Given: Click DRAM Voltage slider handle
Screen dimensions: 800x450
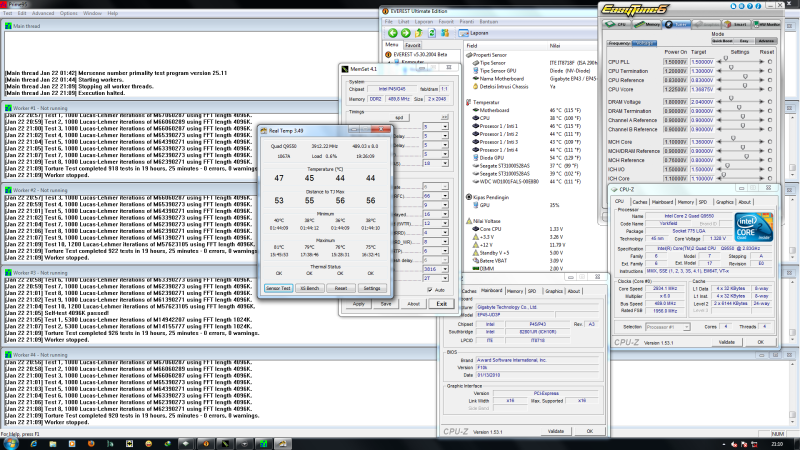Looking at the screenshot, I should (731, 99).
